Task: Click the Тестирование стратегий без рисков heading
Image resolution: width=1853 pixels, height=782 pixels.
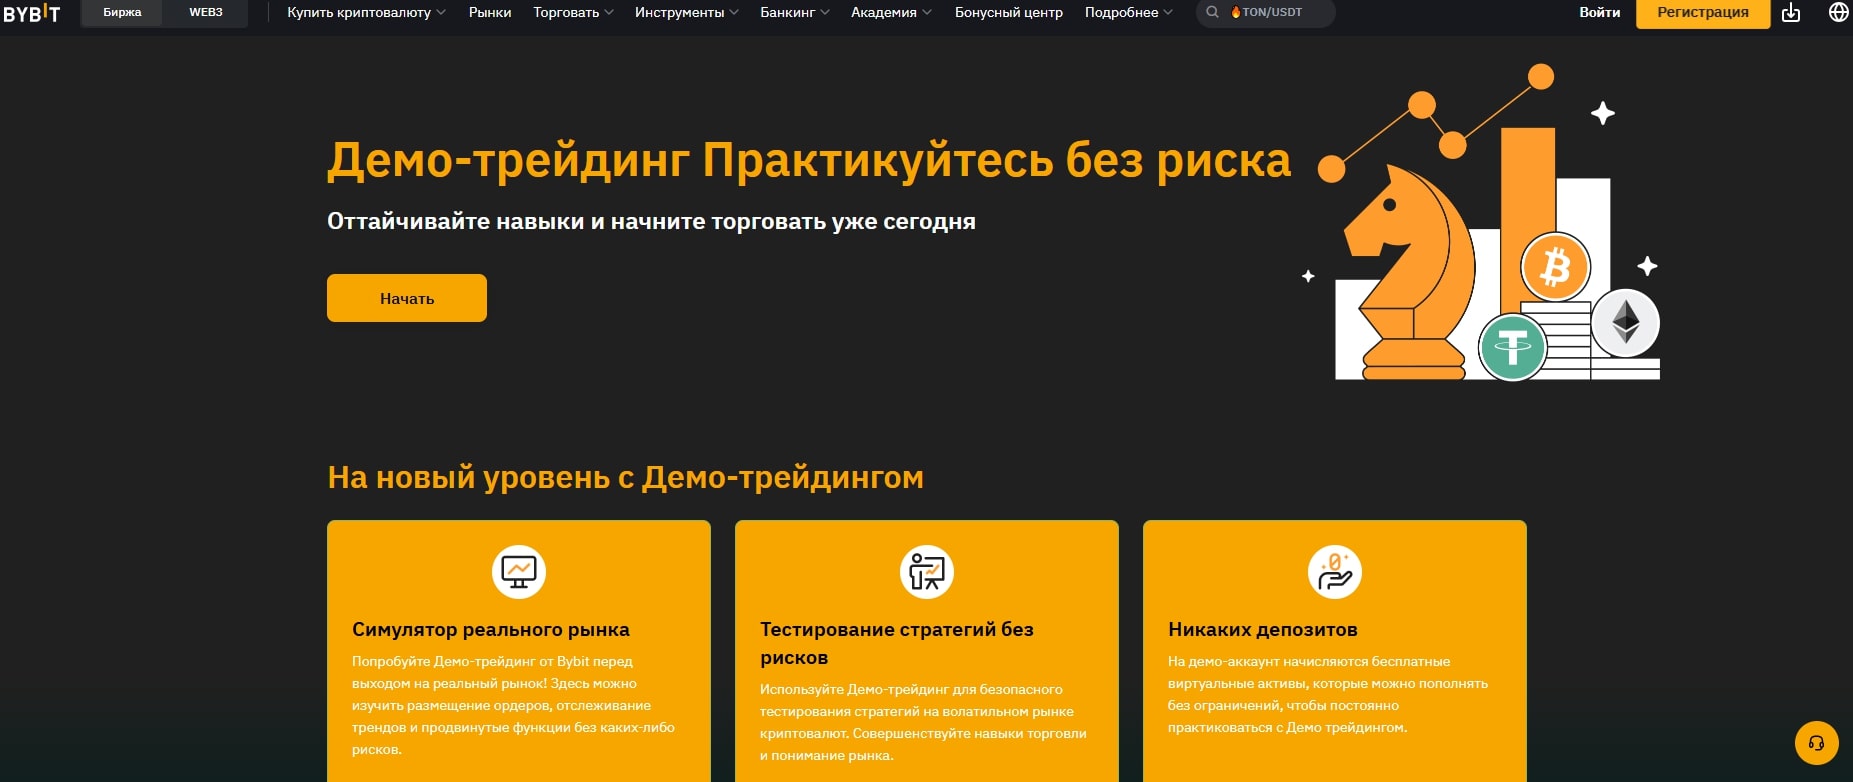Action: (x=897, y=643)
